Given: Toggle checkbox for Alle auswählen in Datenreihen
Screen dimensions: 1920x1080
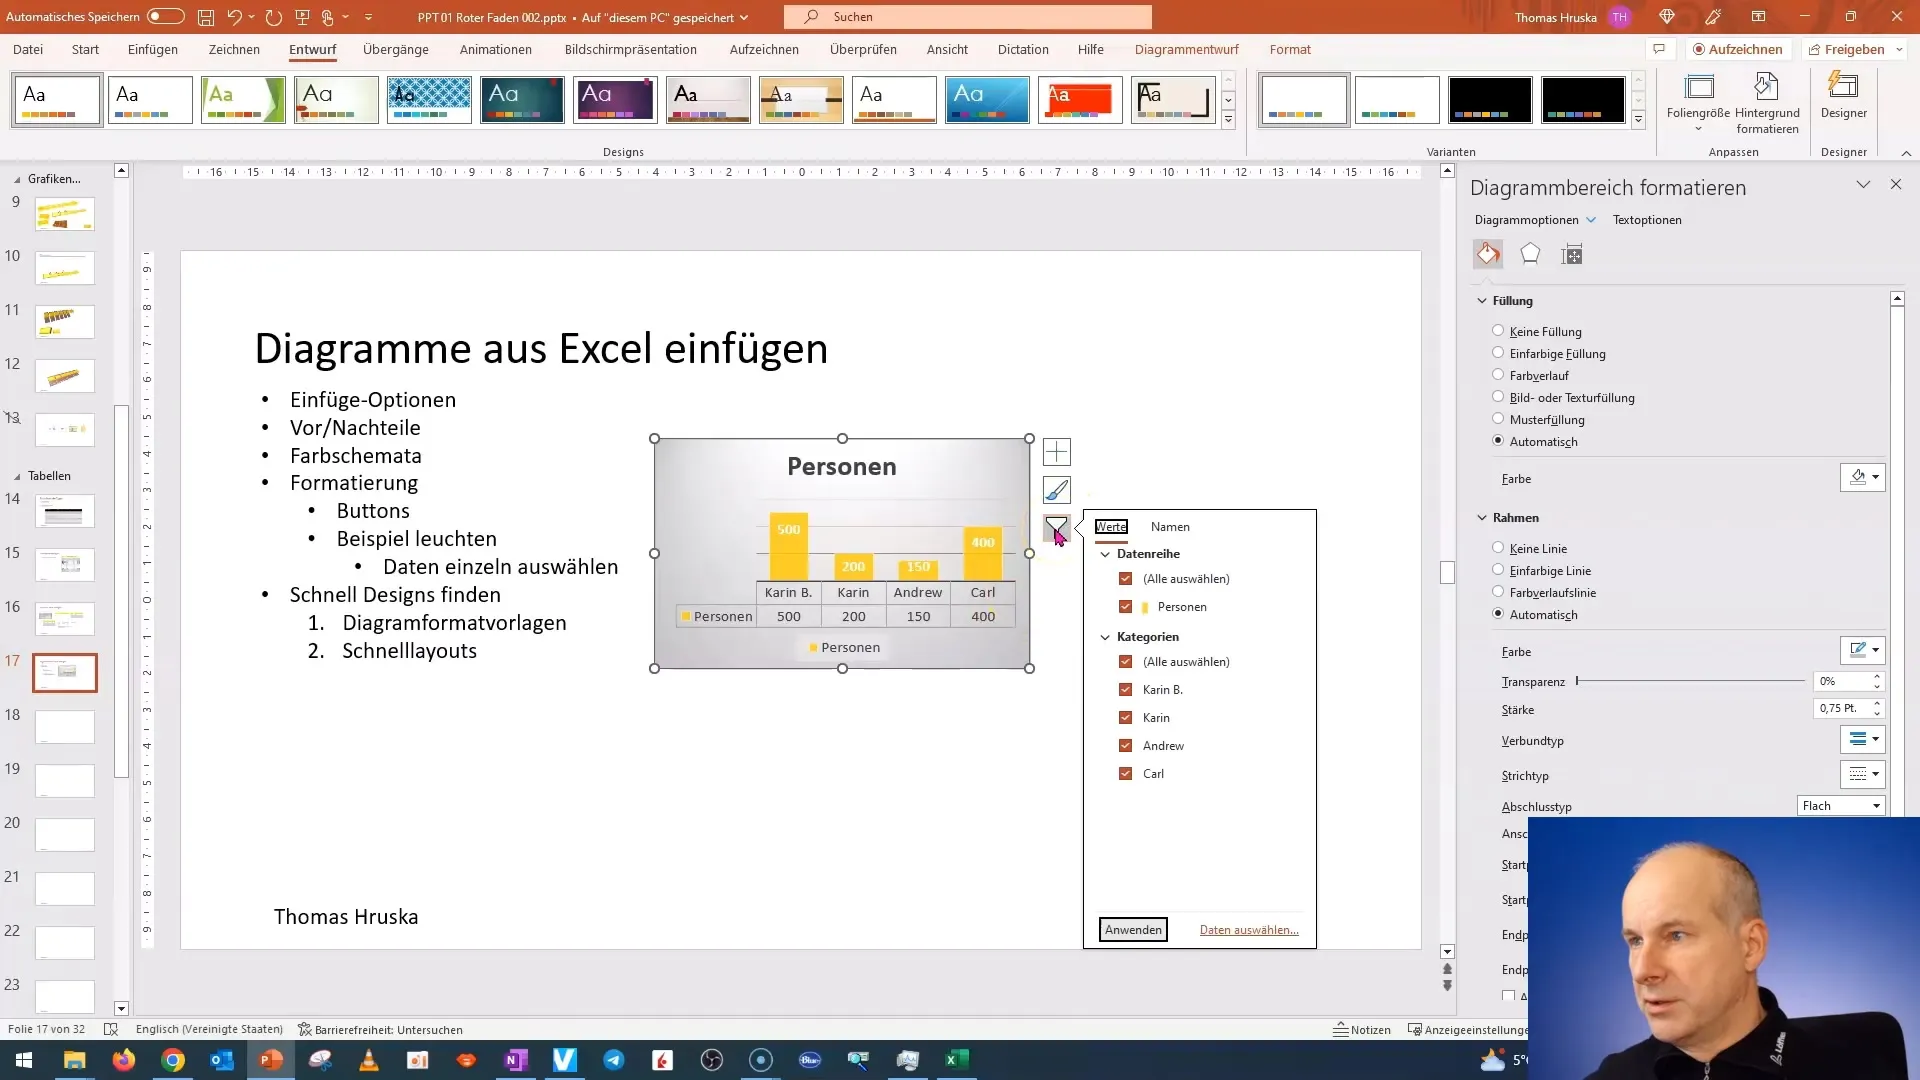Looking at the screenshot, I should click(x=1125, y=579).
